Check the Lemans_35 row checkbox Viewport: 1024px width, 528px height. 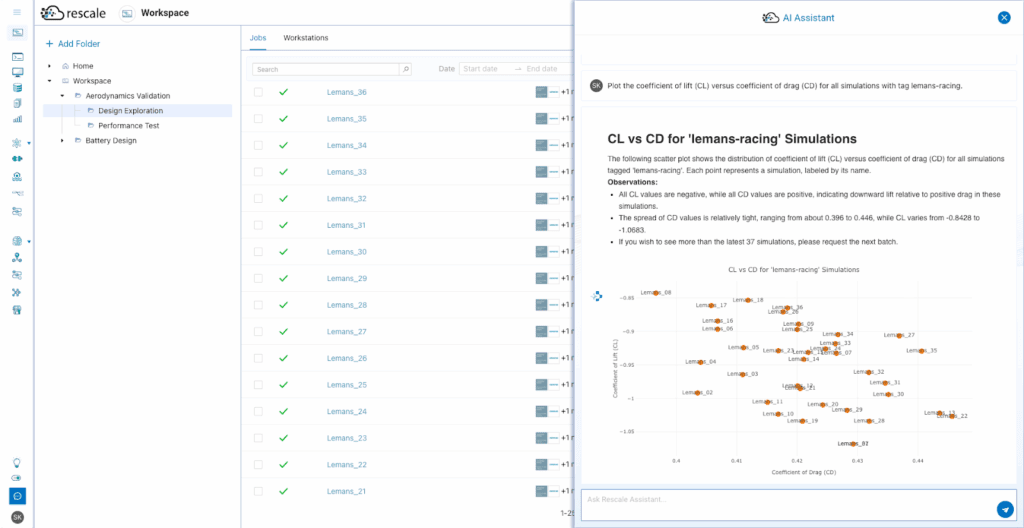click(x=259, y=119)
